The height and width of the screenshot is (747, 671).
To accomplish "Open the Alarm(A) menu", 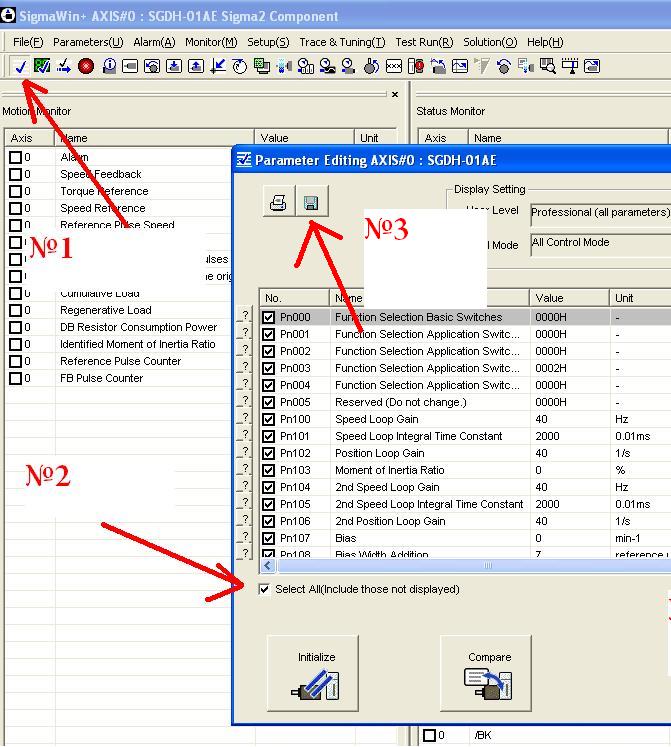I will (x=154, y=42).
